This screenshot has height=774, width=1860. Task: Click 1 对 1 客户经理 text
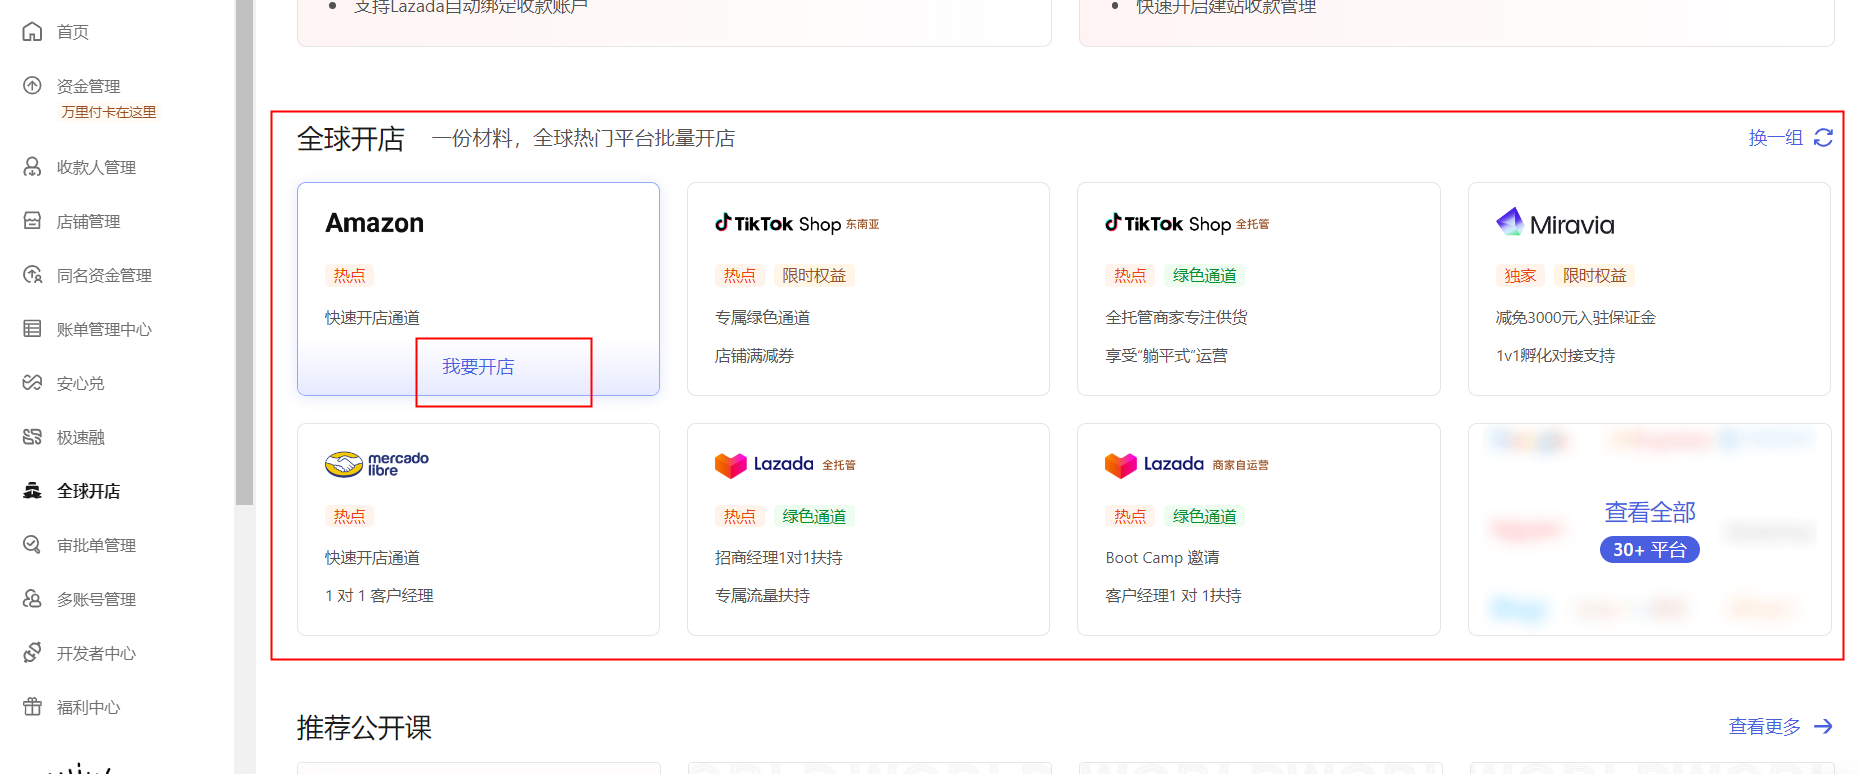[x=379, y=596]
